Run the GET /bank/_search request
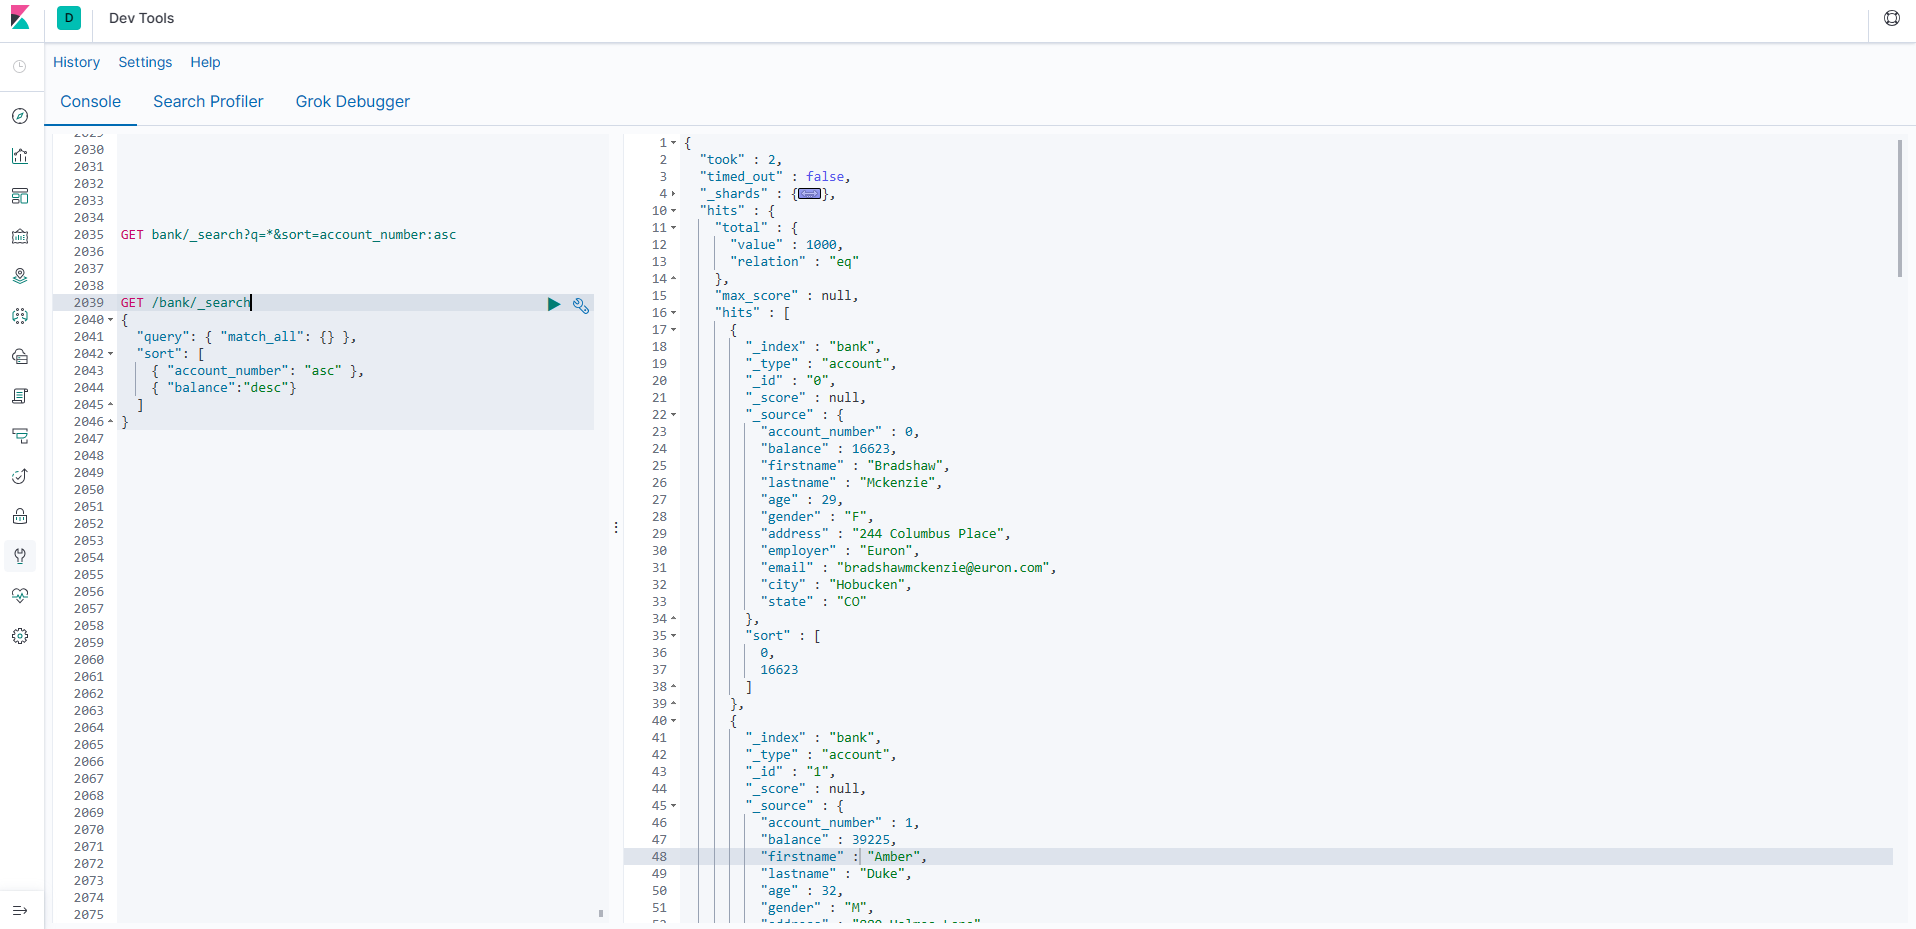This screenshot has height=929, width=1916. tap(553, 304)
